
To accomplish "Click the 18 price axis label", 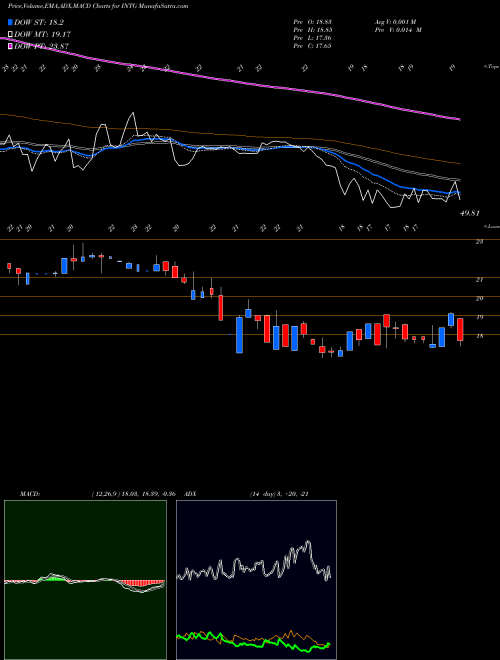I will (479, 336).
